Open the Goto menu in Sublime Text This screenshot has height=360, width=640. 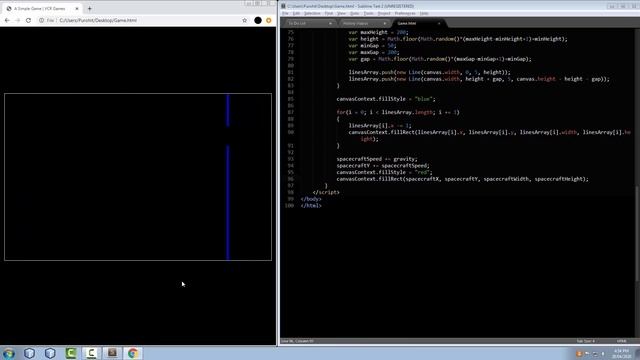click(354, 13)
